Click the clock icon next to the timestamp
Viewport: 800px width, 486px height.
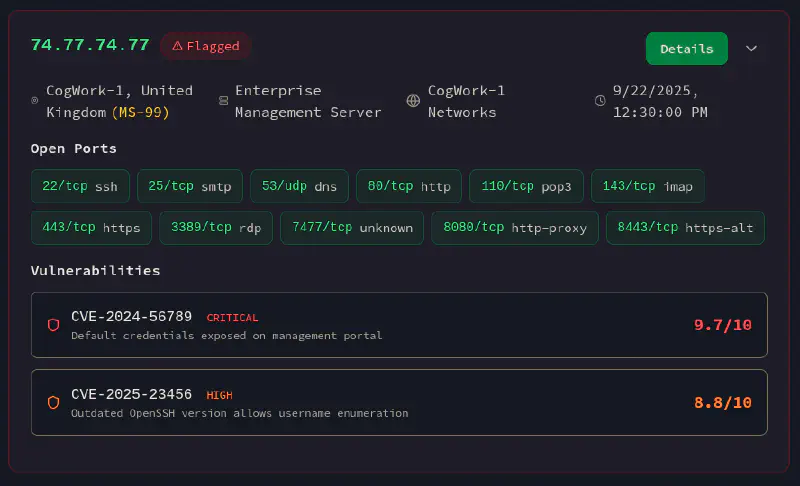pos(600,101)
